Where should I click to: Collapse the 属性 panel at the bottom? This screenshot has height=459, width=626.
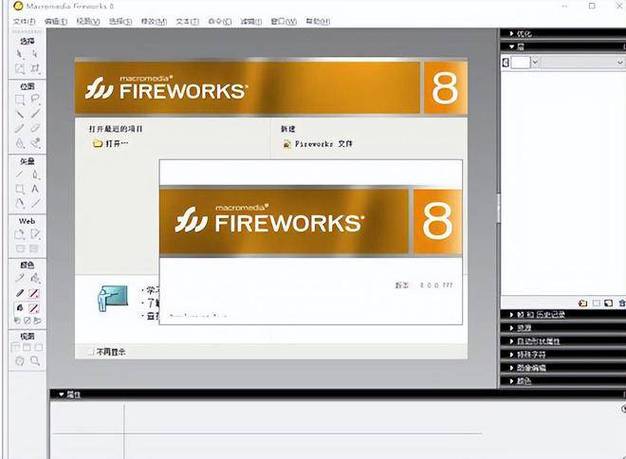click(60, 394)
